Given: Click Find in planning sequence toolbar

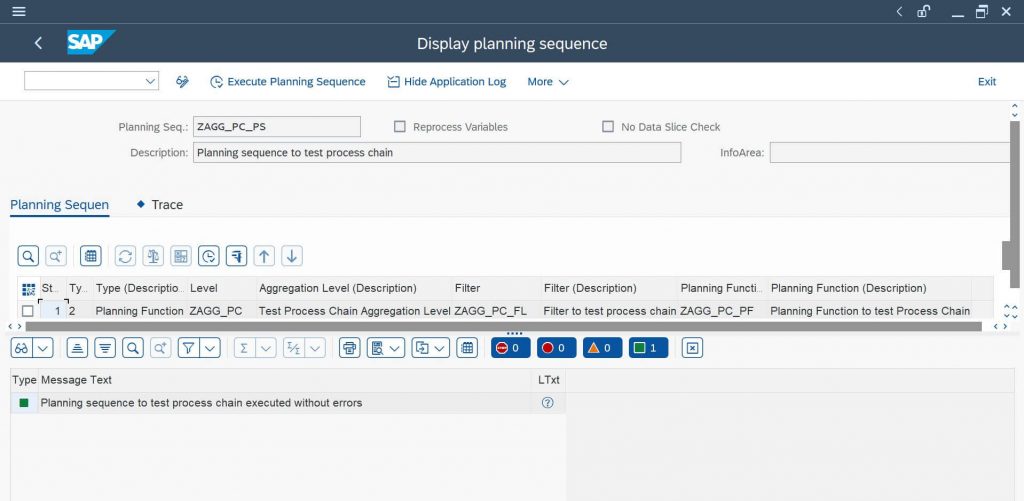Looking at the screenshot, I should 28,256.
